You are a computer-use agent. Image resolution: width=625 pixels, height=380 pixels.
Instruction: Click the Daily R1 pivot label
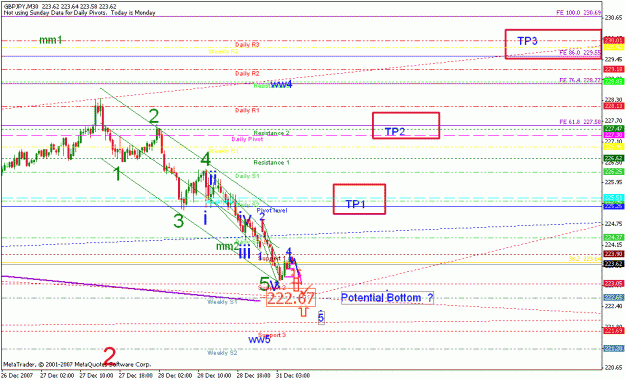click(x=247, y=110)
